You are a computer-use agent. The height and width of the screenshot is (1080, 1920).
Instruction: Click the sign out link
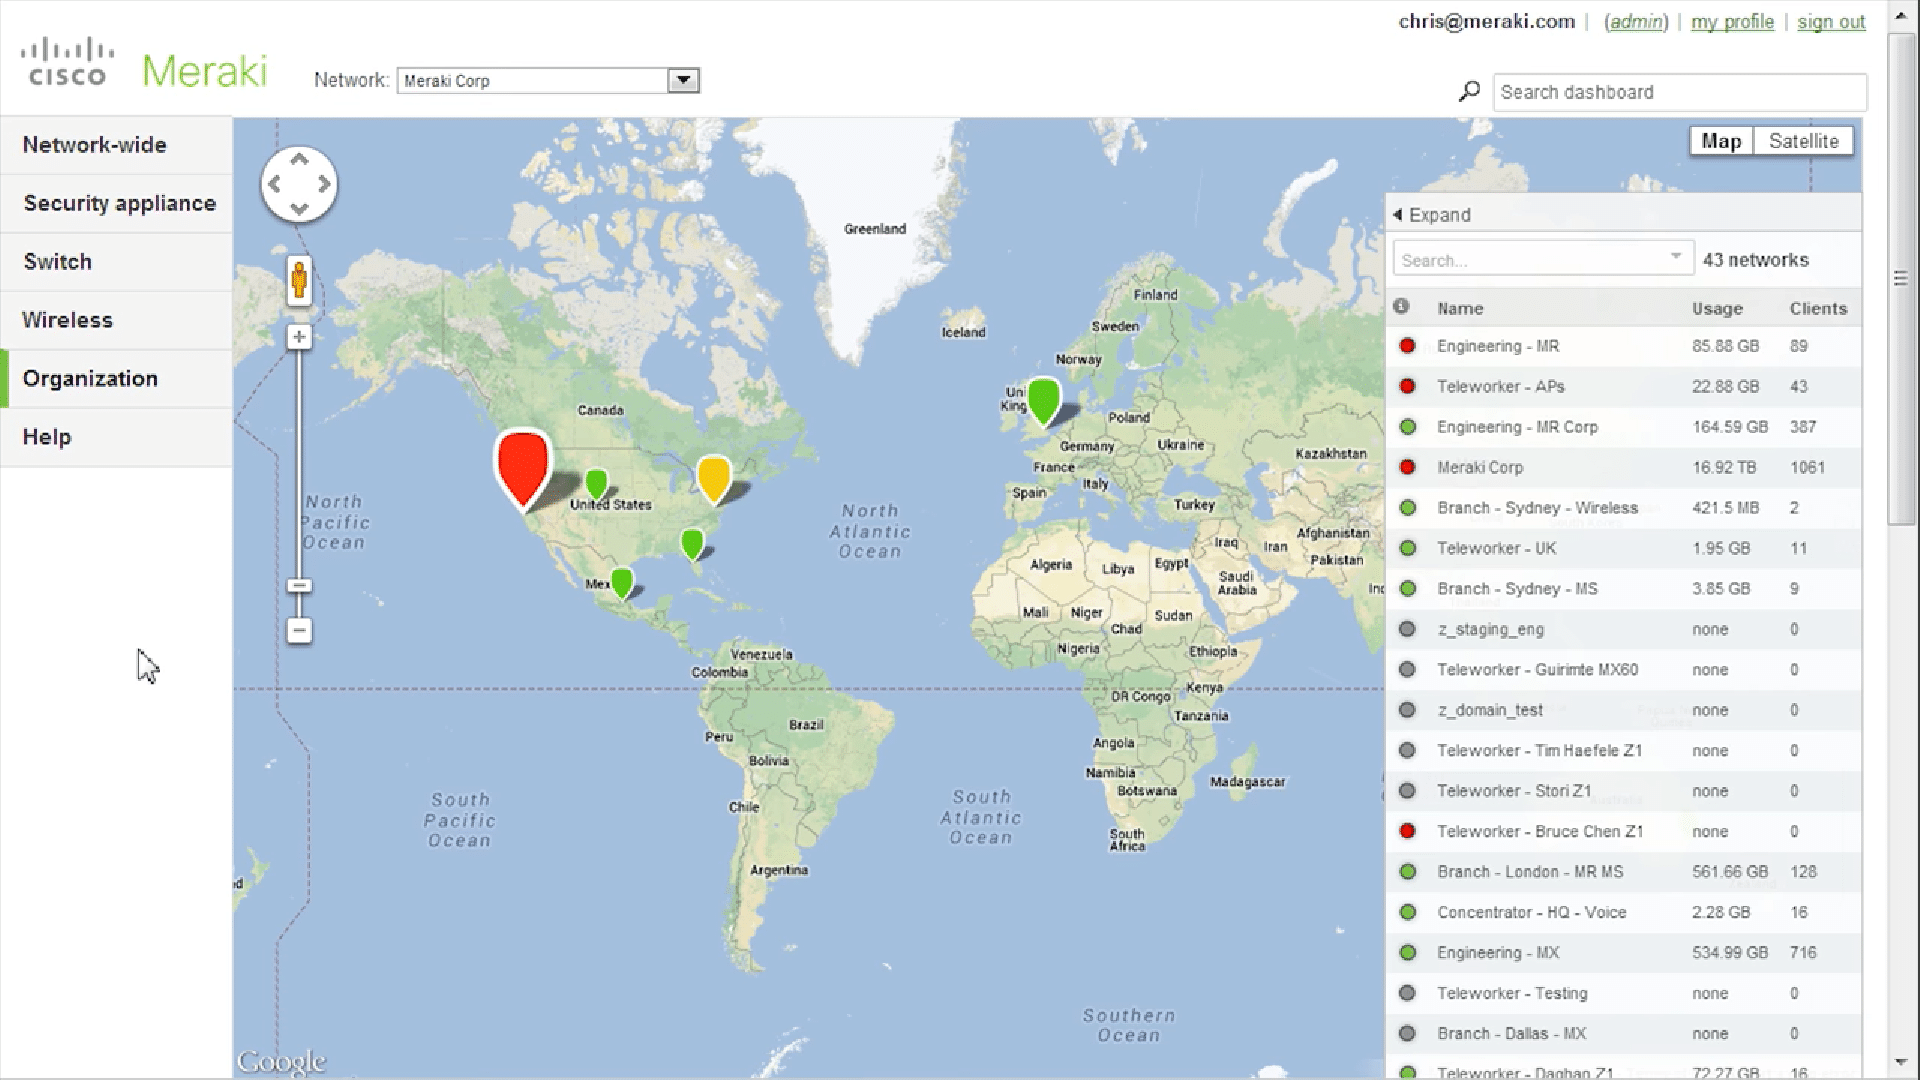point(1831,22)
